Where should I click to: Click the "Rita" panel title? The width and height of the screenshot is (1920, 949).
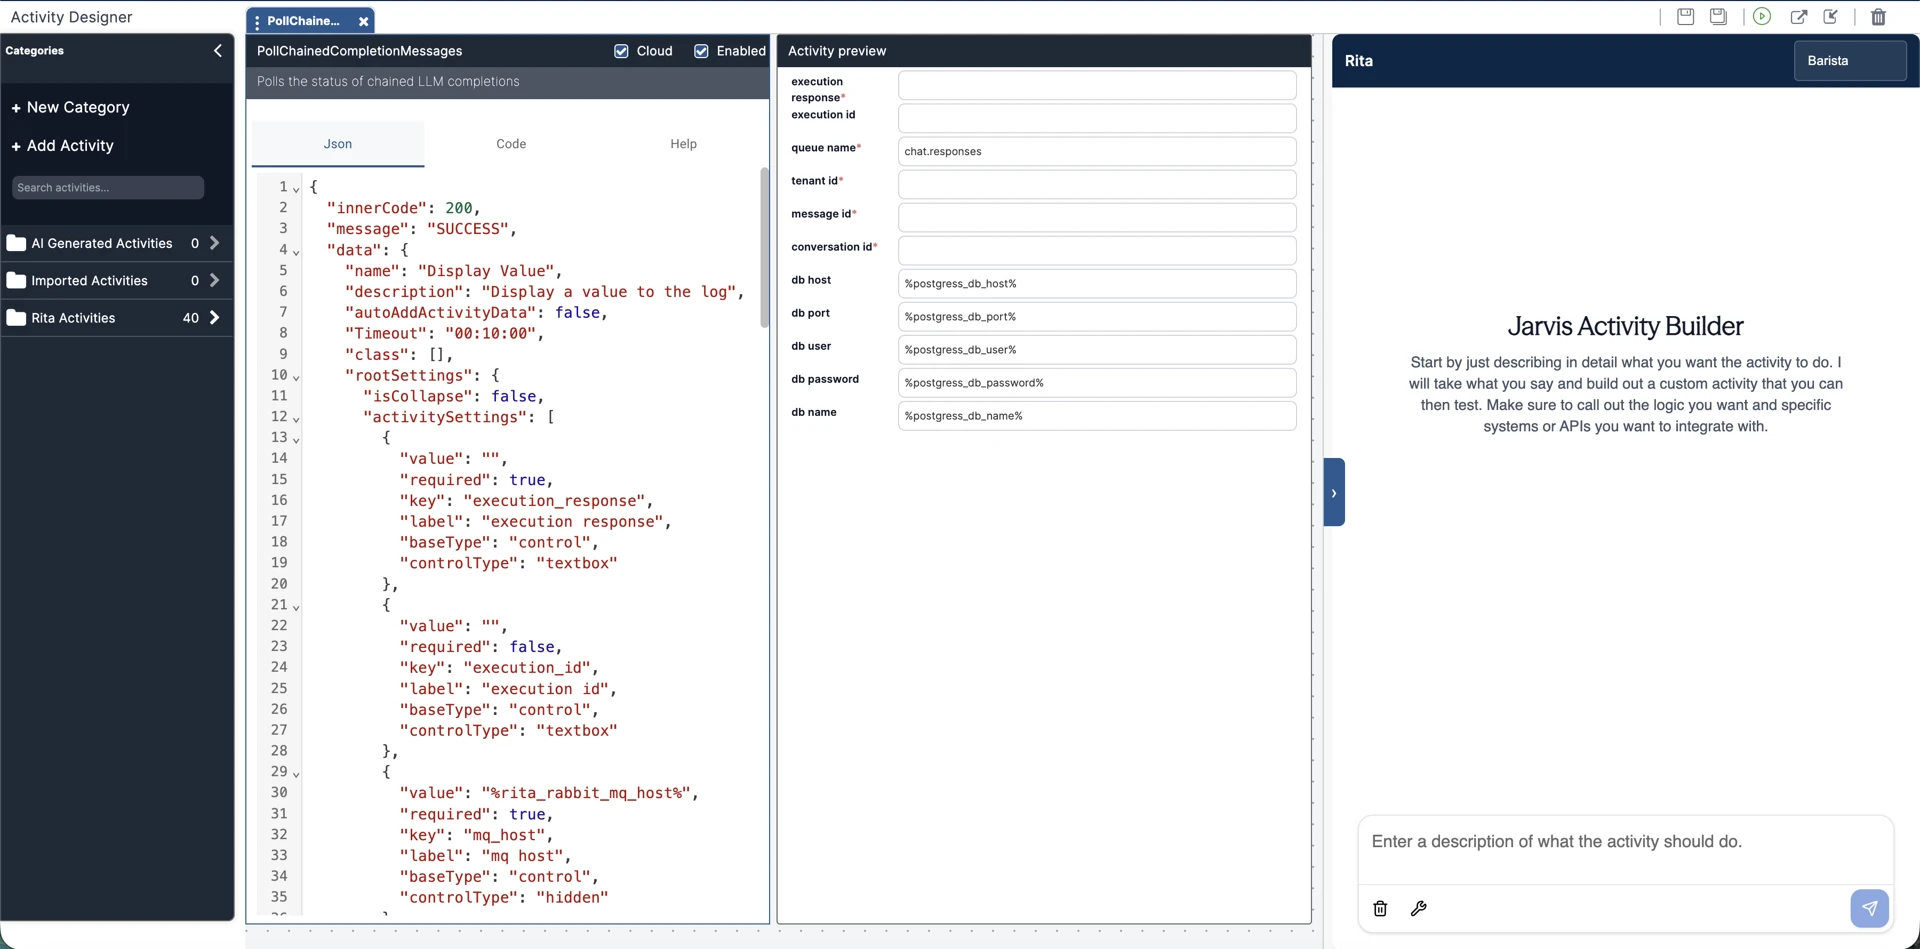[1358, 61]
